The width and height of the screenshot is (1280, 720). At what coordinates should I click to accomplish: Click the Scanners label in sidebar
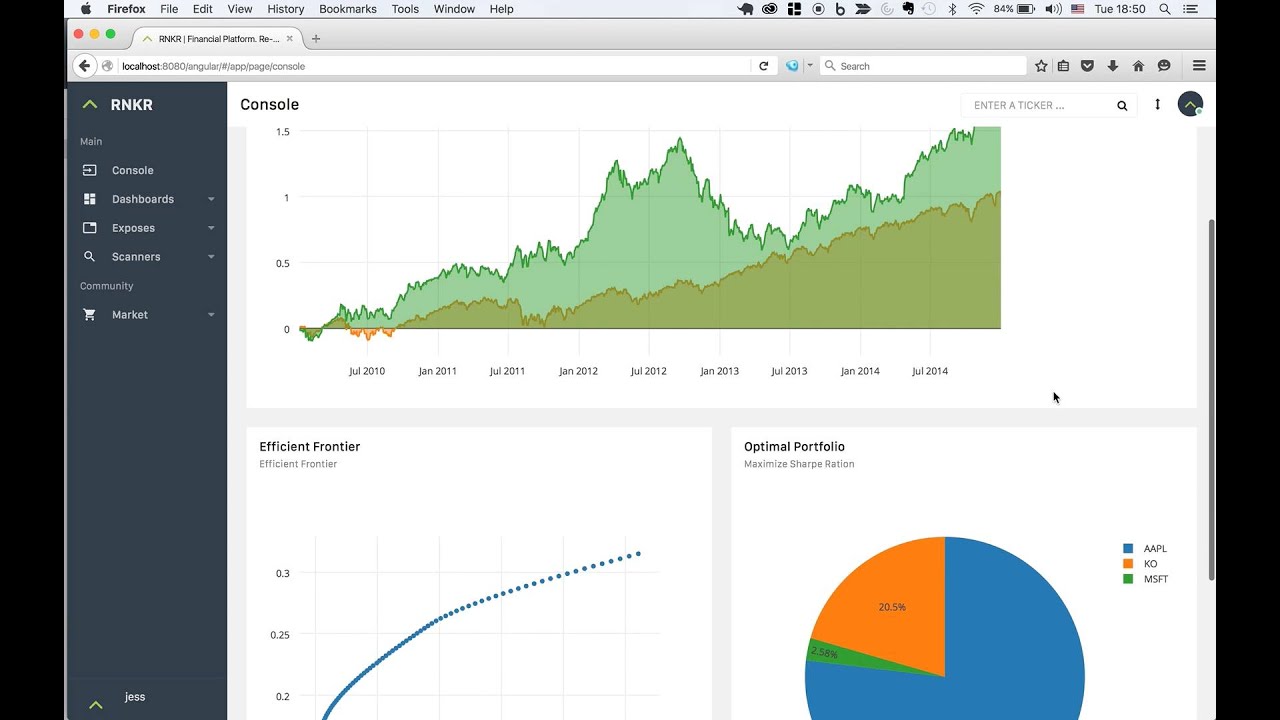tap(136, 257)
